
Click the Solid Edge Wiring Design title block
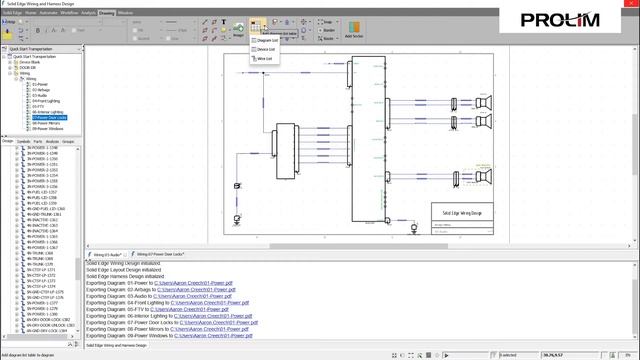pyautogui.click(x=462, y=213)
